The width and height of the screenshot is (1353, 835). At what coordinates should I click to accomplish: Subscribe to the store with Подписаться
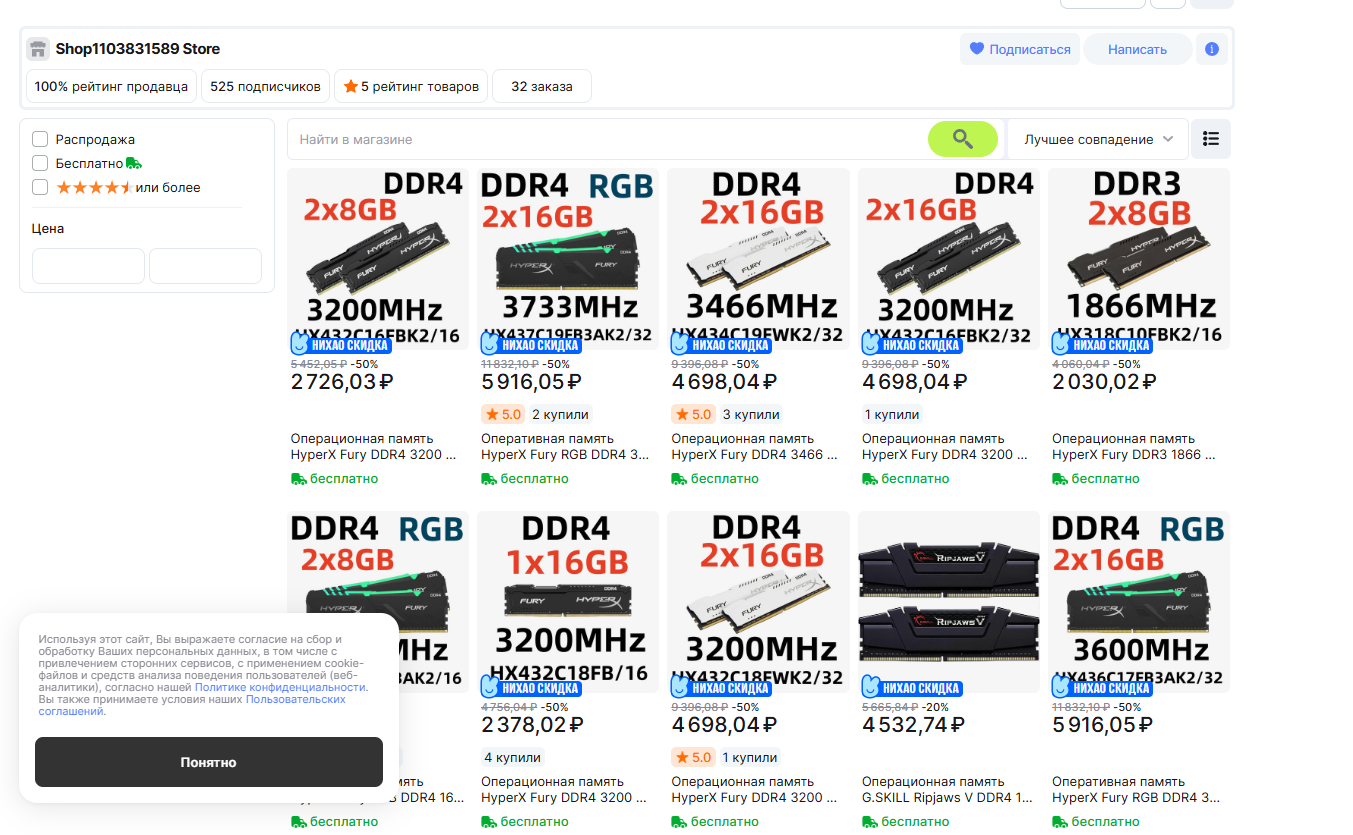1020,49
